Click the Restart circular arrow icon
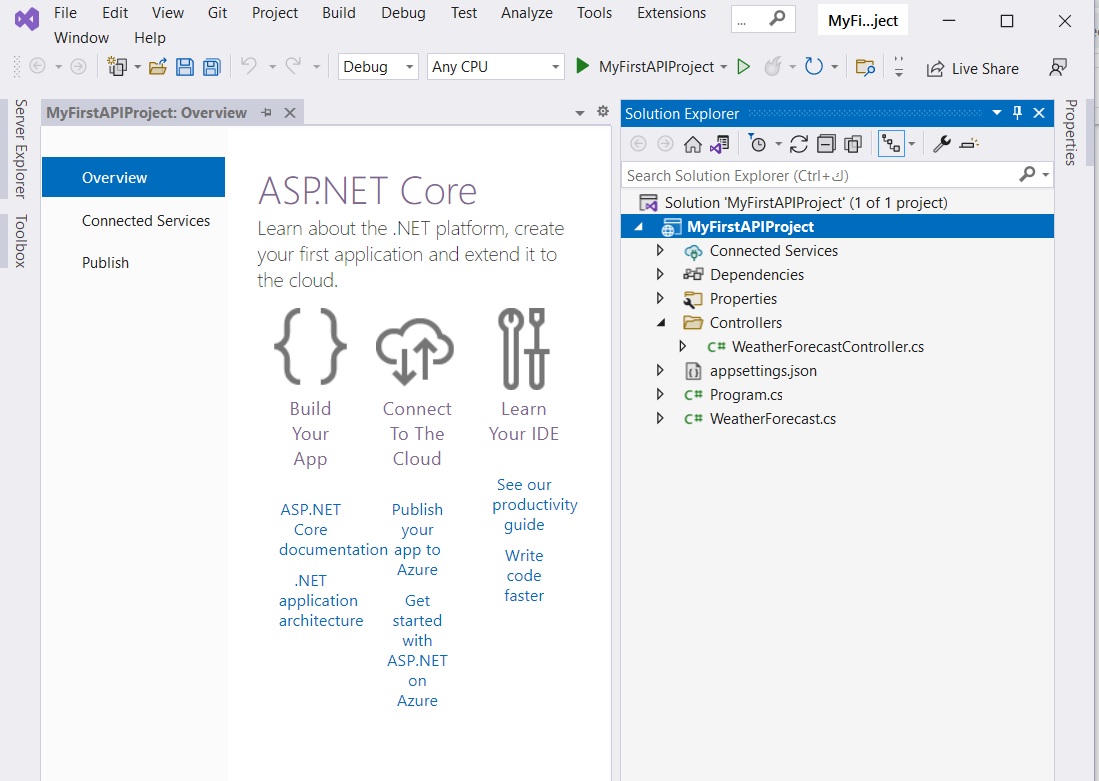Image resolution: width=1099 pixels, height=781 pixels. 813,67
